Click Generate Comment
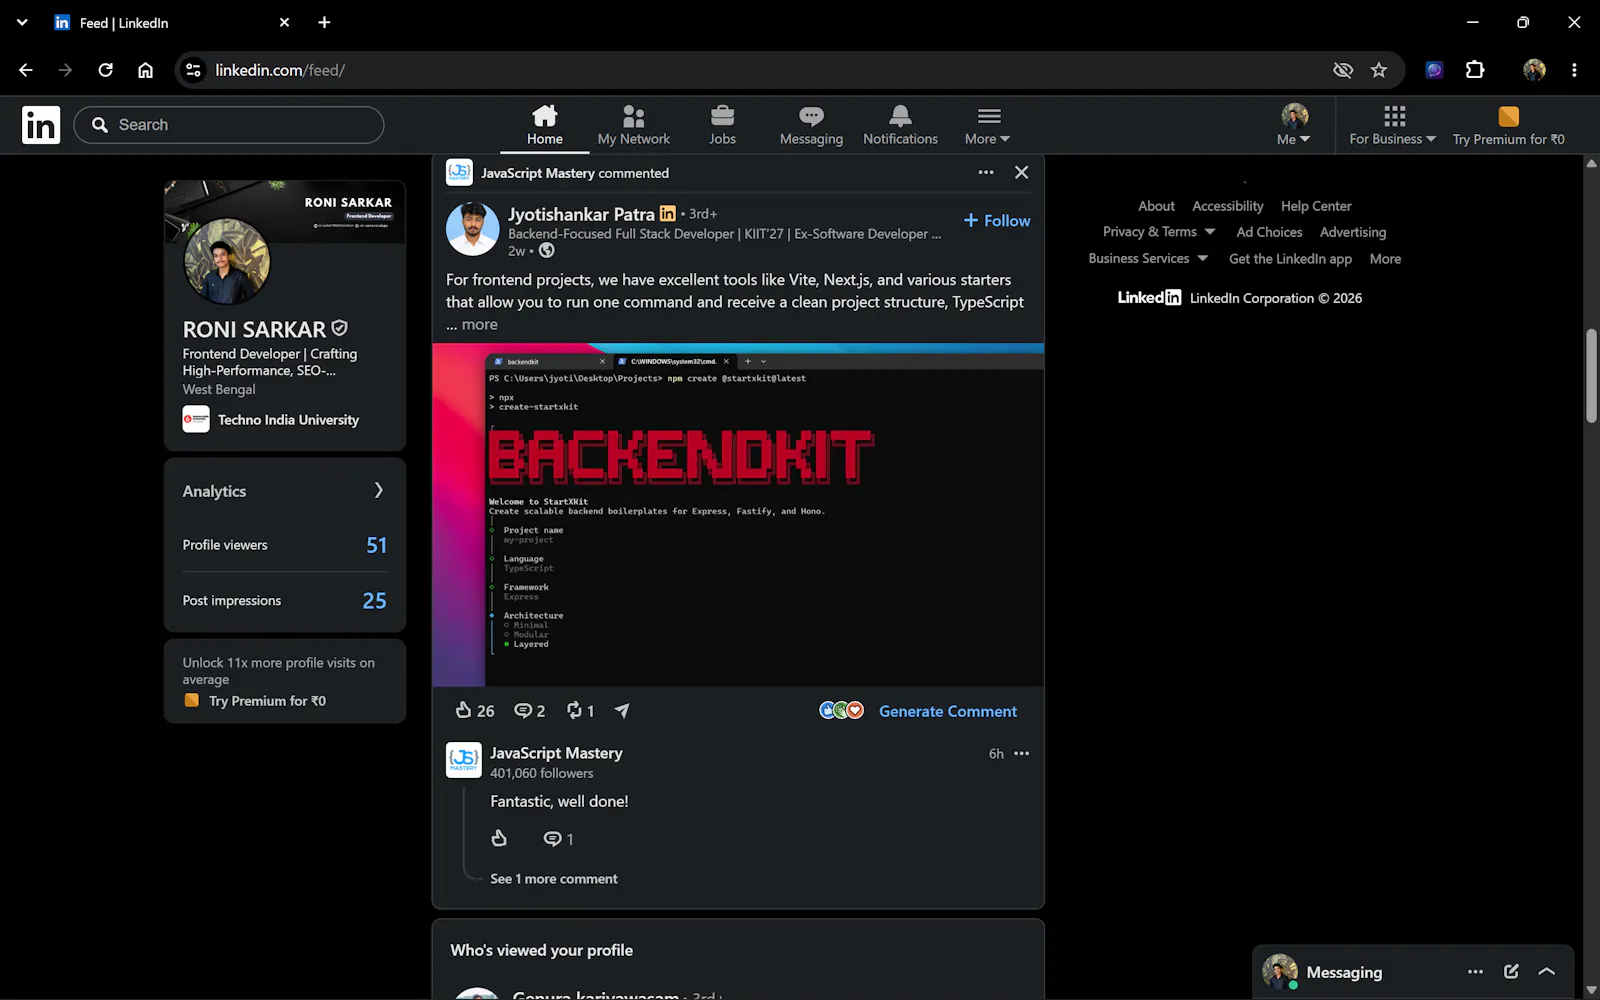This screenshot has width=1600, height=1000. pos(948,711)
